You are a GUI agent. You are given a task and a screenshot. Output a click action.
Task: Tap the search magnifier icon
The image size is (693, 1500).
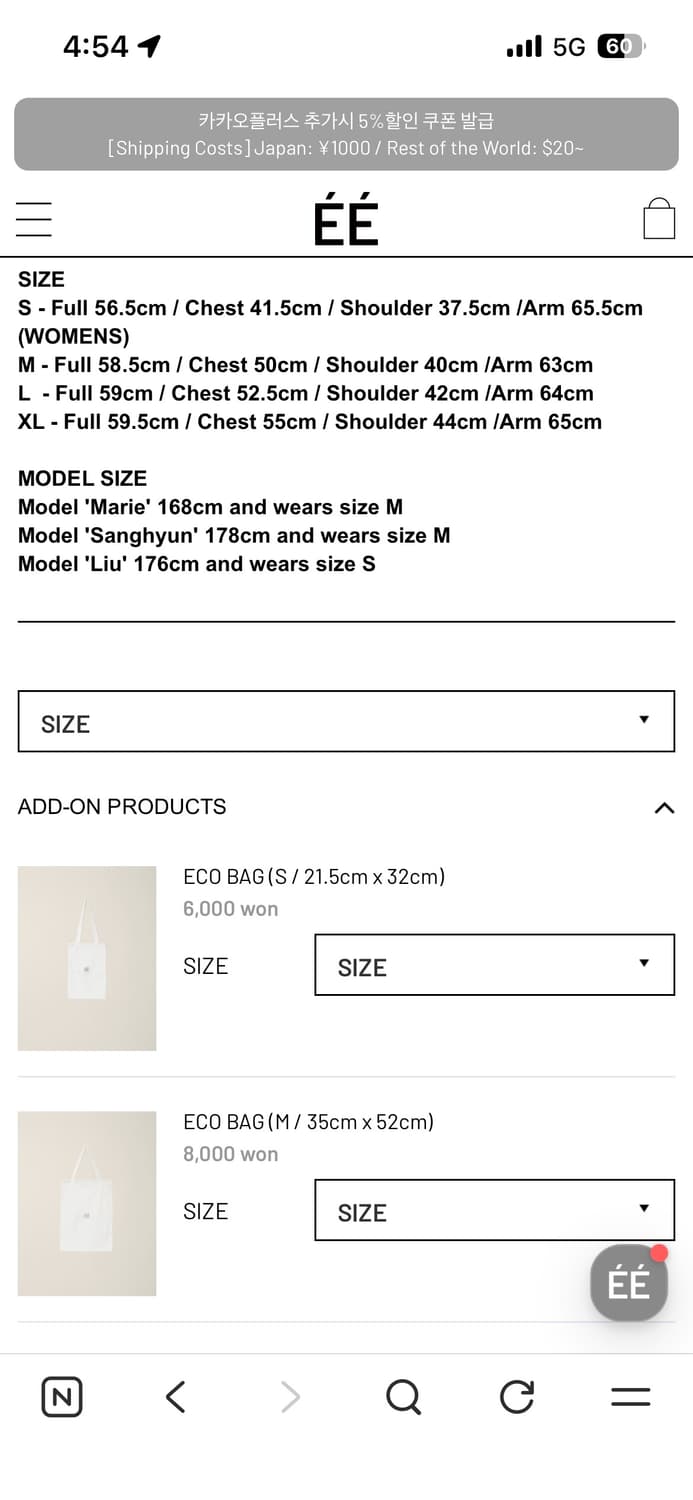point(402,1397)
